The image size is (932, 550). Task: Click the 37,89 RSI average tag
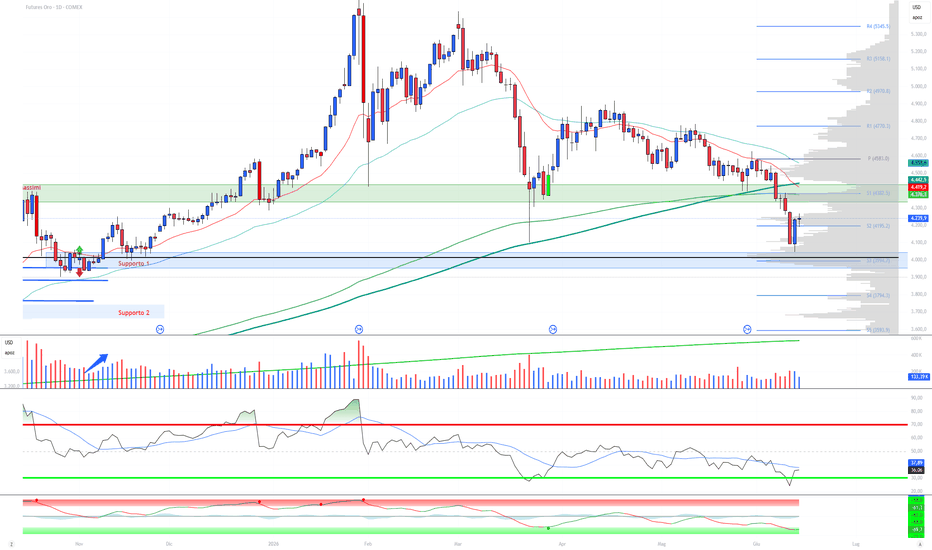point(916,463)
